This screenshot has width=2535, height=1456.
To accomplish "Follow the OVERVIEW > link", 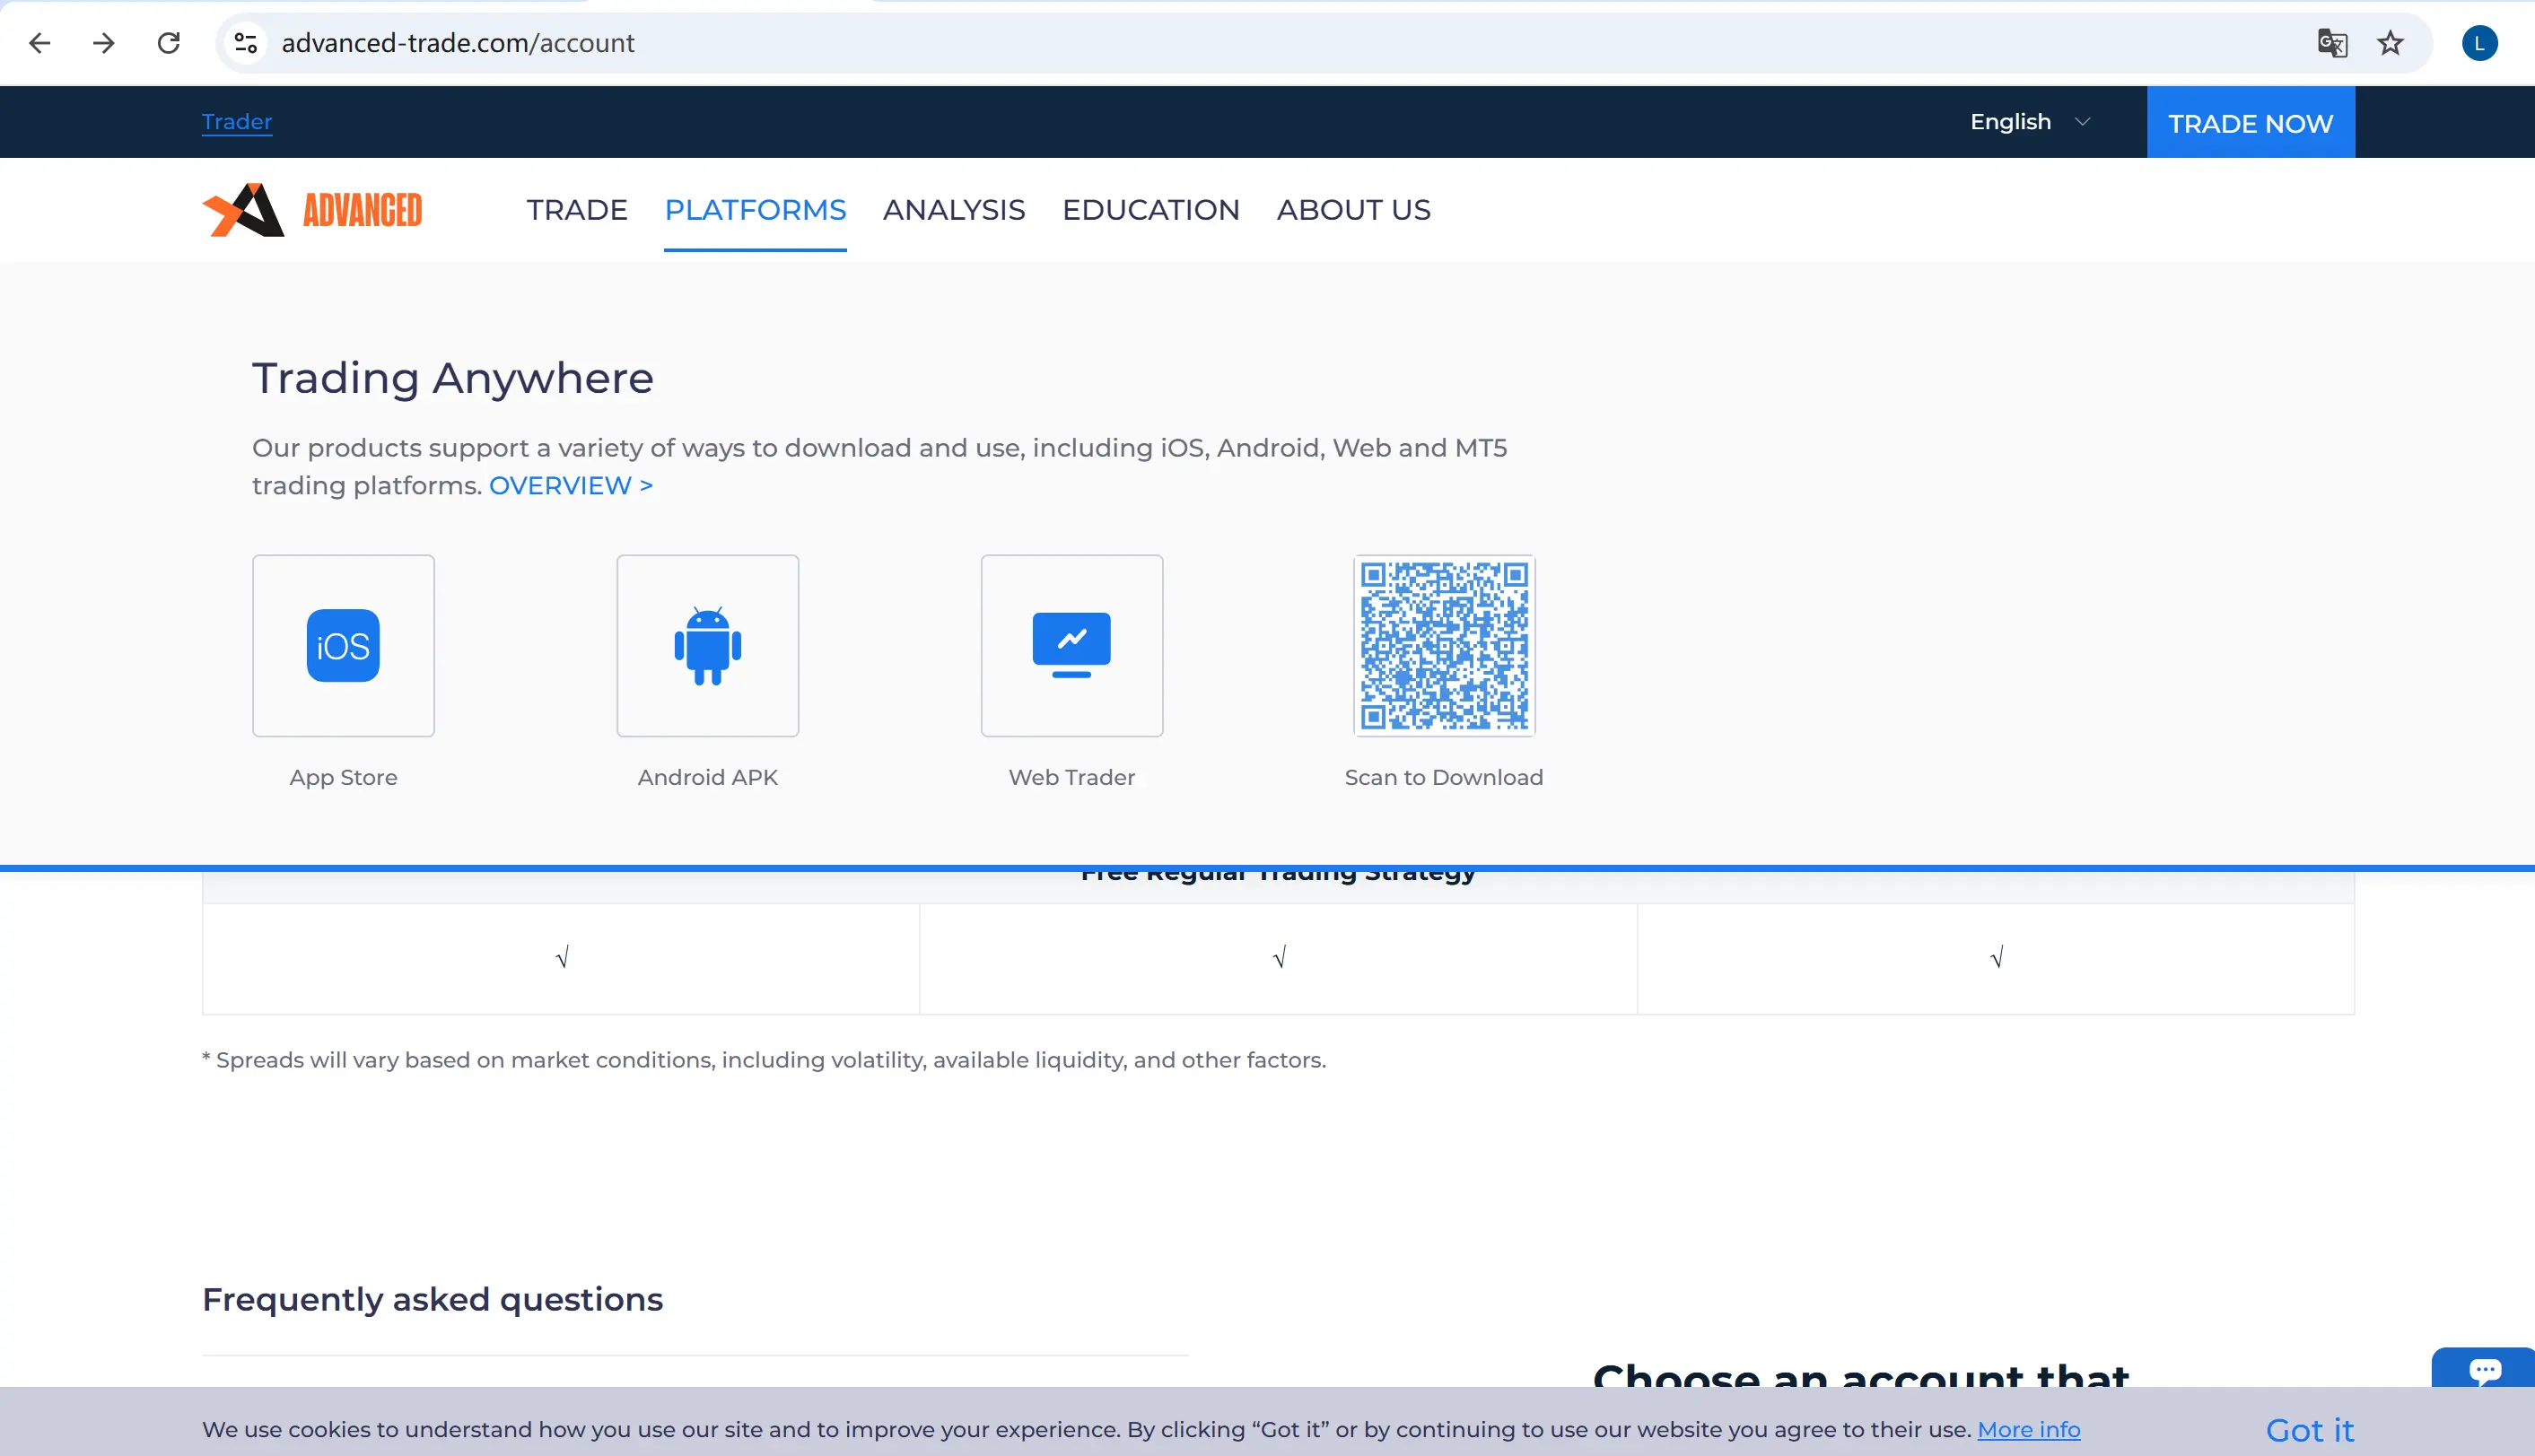I will pyautogui.click(x=570, y=485).
